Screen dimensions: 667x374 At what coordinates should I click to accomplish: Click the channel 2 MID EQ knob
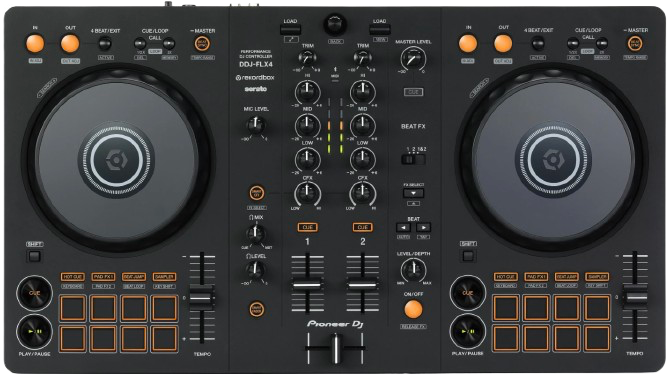point(362,125)
